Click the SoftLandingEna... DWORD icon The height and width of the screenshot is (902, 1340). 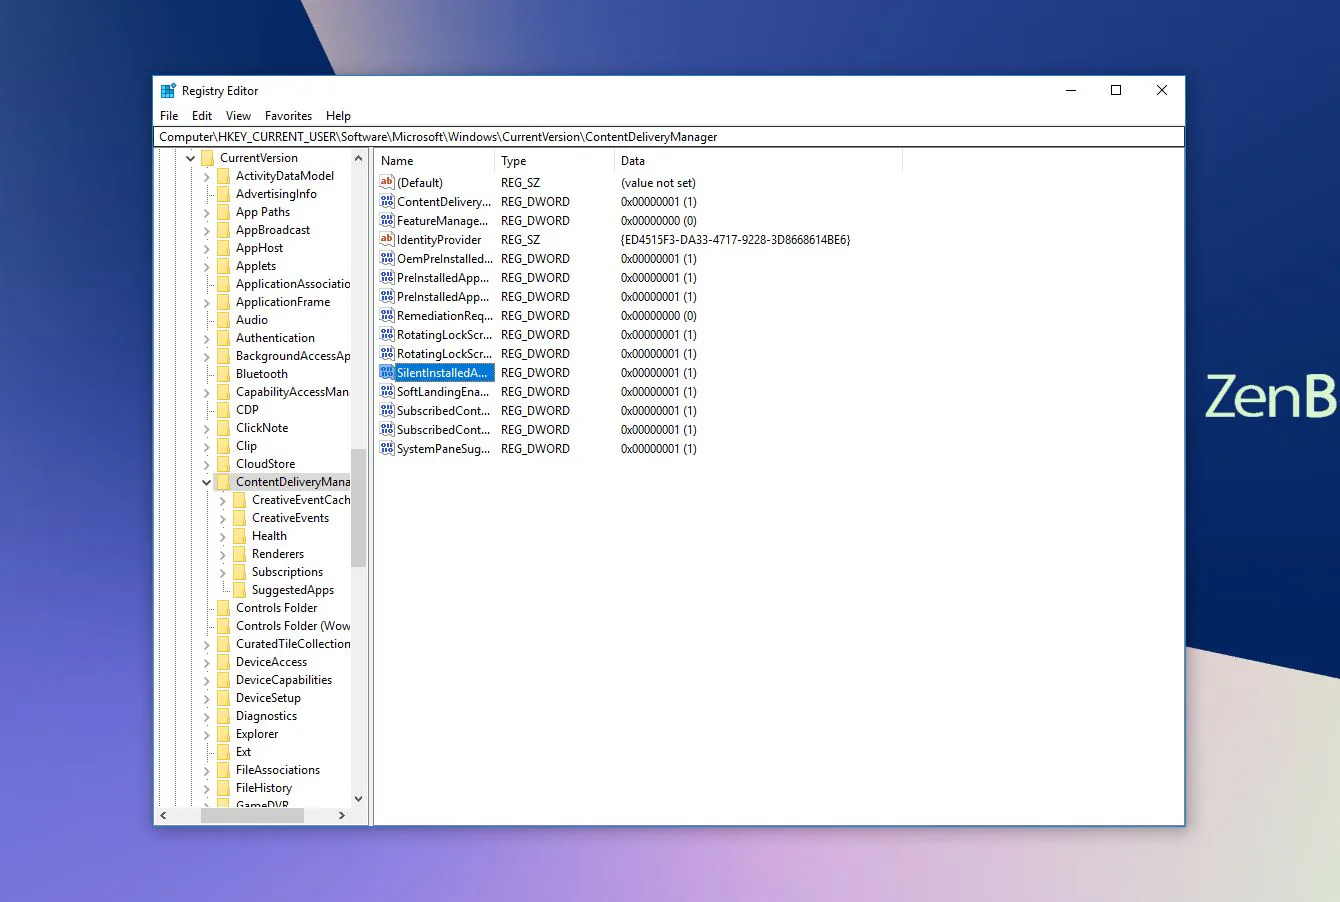387,391
